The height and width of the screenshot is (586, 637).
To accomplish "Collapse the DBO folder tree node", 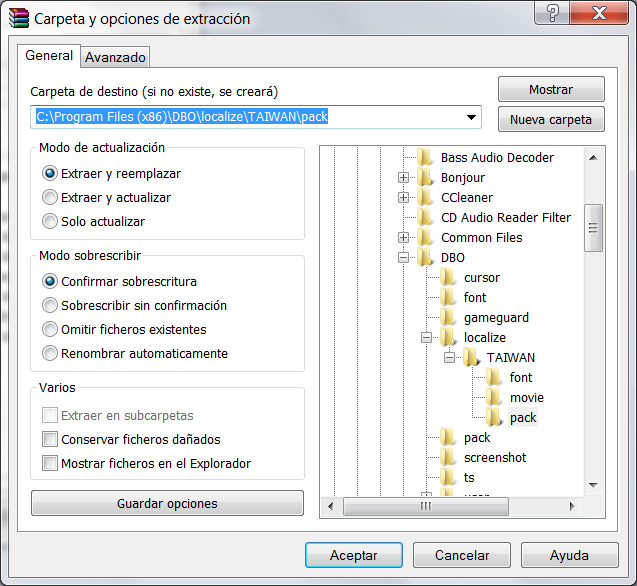I will (x=403, y=258).
